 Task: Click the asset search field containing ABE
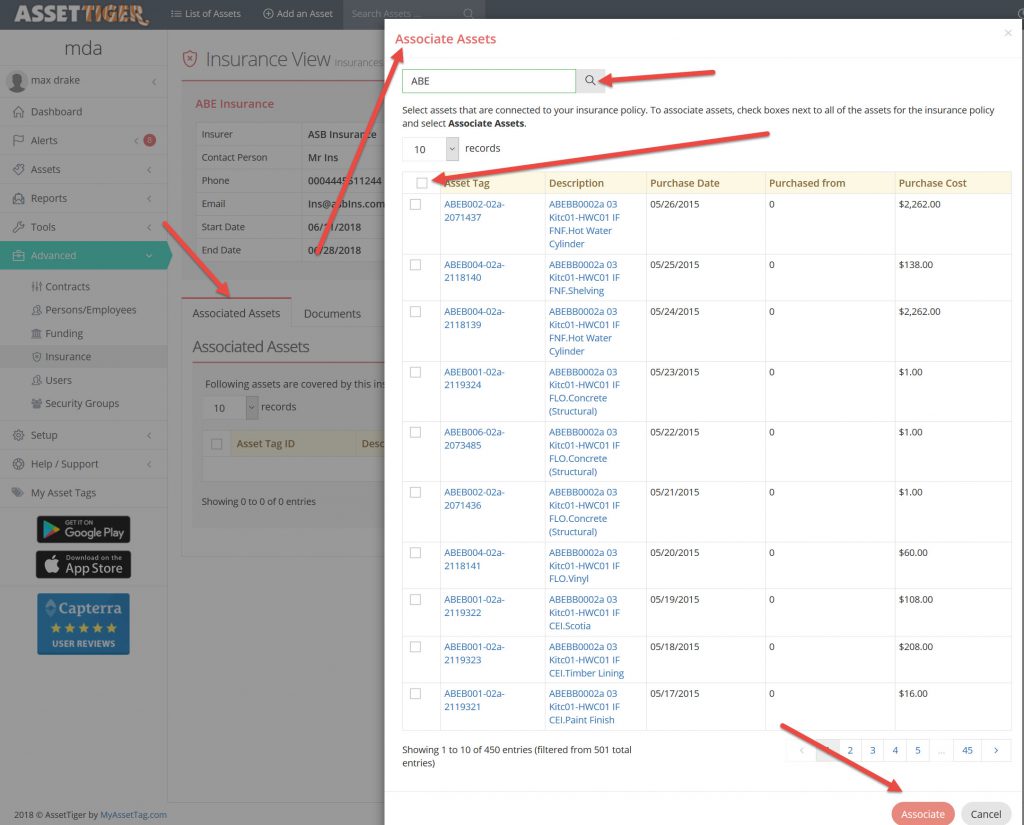[489, 81]
